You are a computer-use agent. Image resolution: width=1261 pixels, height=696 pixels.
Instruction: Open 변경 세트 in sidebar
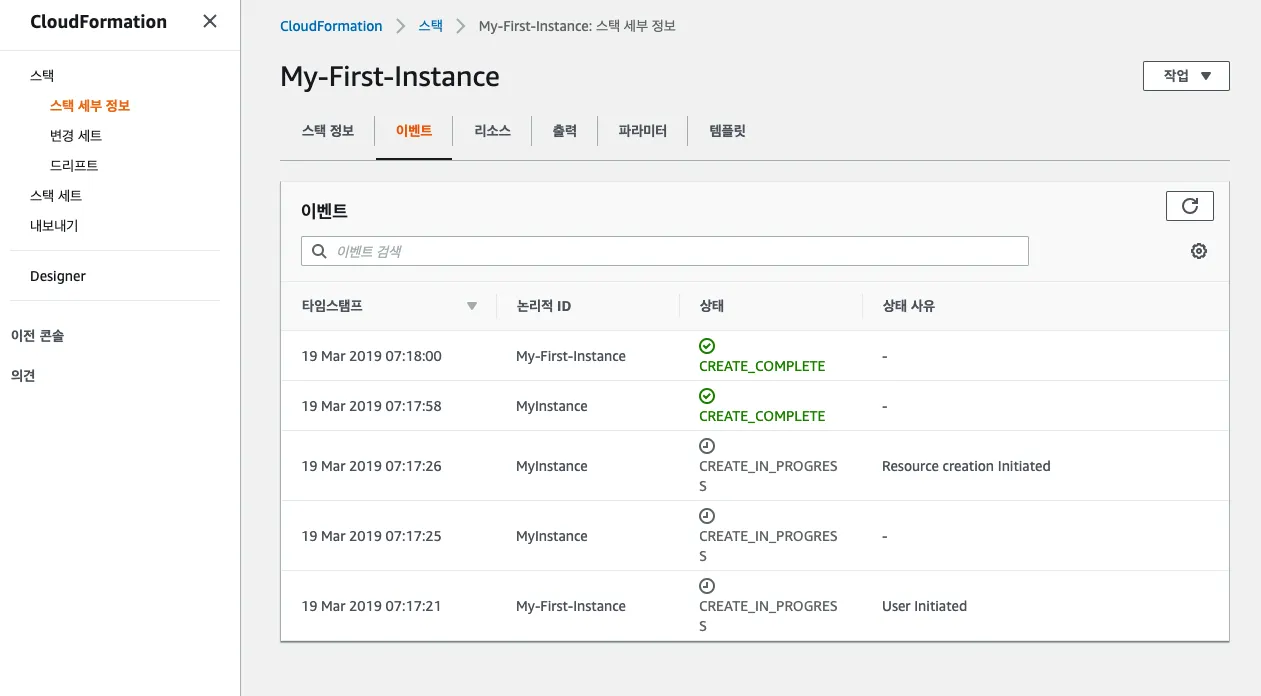click(x=76, y=135)
